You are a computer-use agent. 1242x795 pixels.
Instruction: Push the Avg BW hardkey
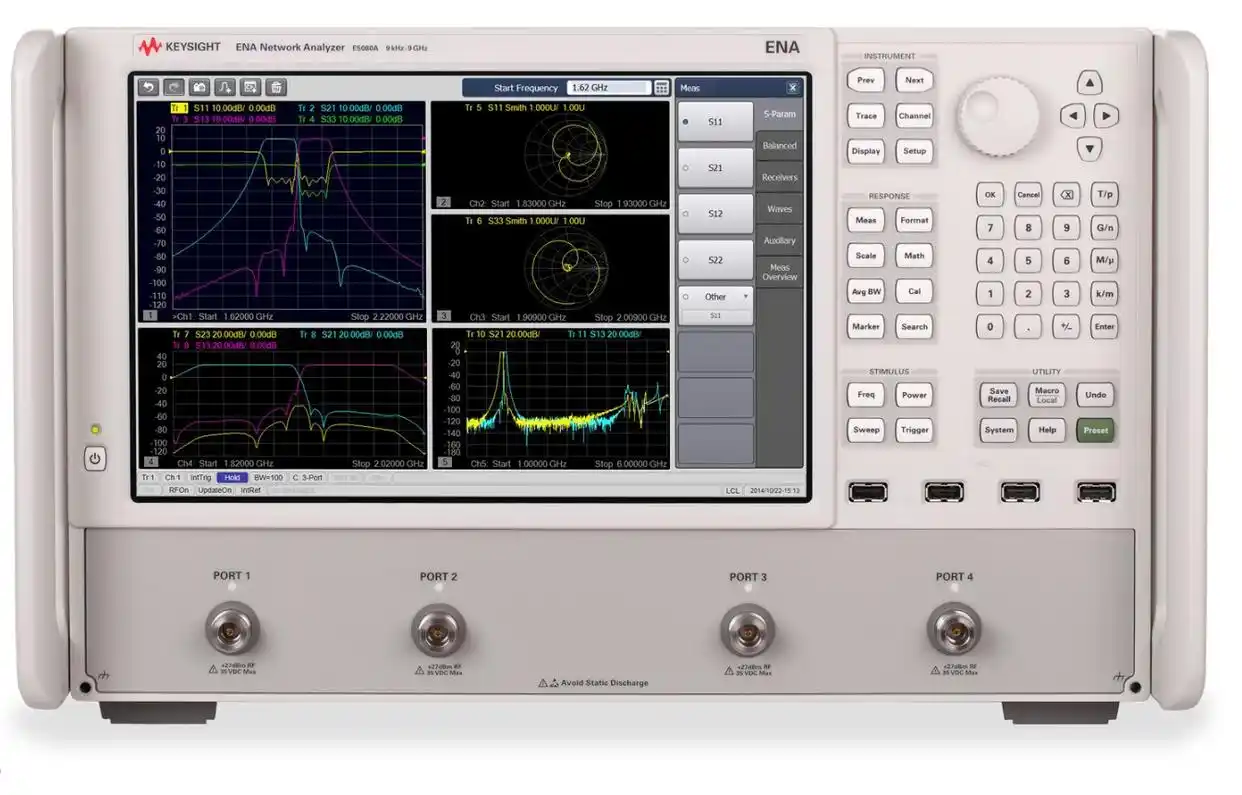tap(866, 292)
